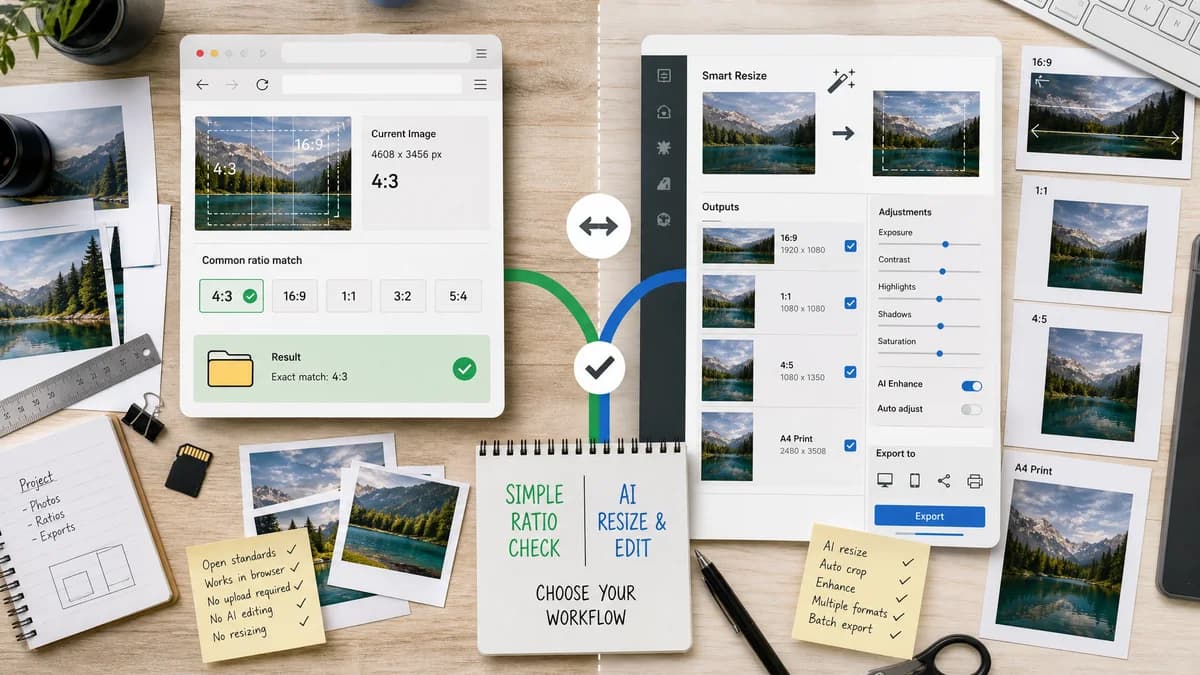Focus the address bar beside the reload icon
This screenshot has width=1200, height=675.
click(372, 85)
